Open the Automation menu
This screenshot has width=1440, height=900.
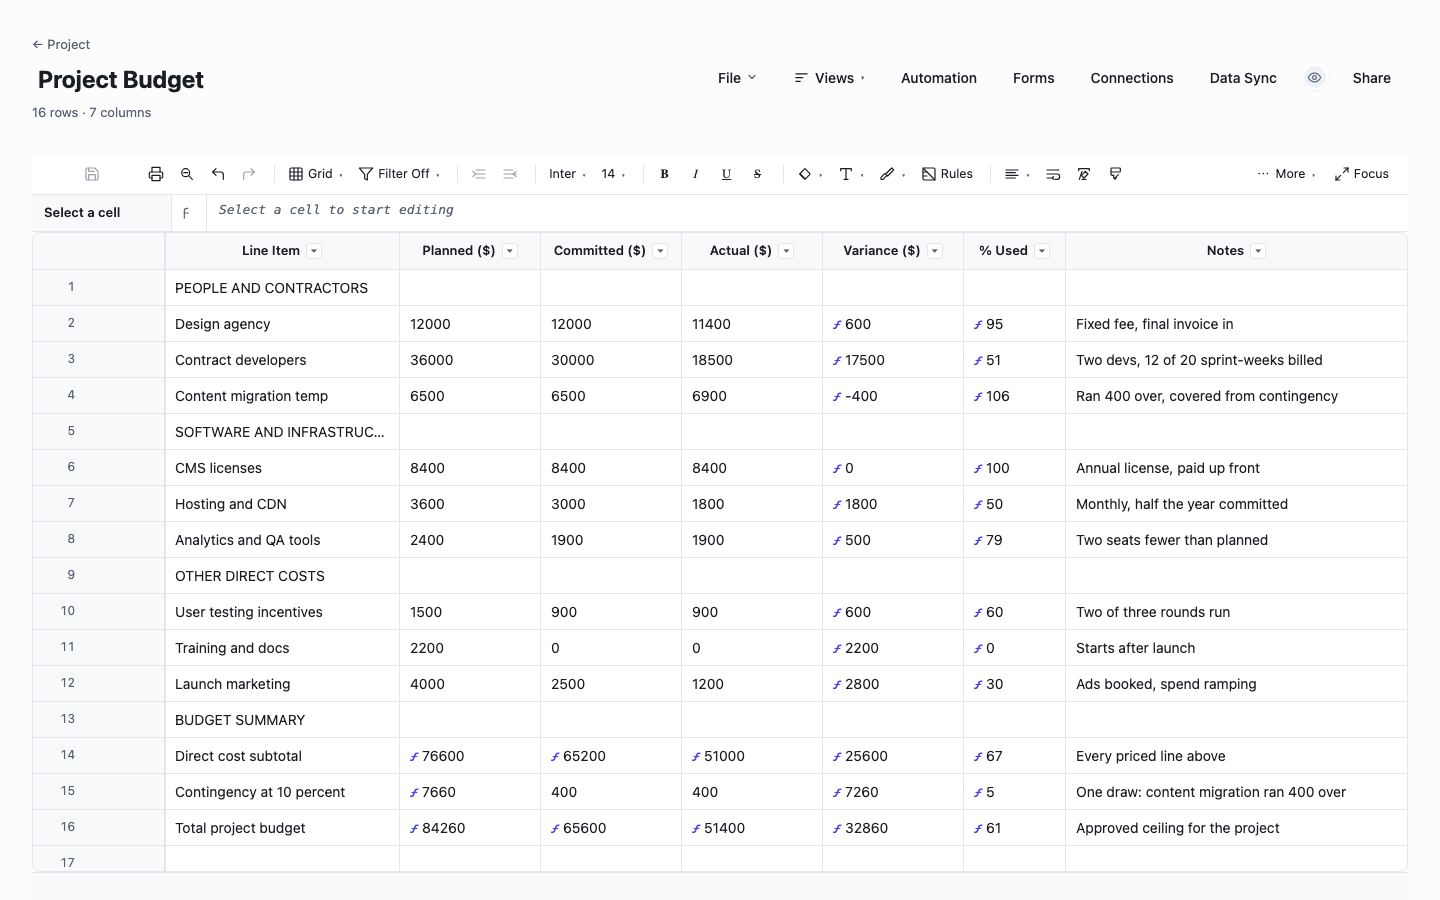pyautogui.click(x=939, y=78)
